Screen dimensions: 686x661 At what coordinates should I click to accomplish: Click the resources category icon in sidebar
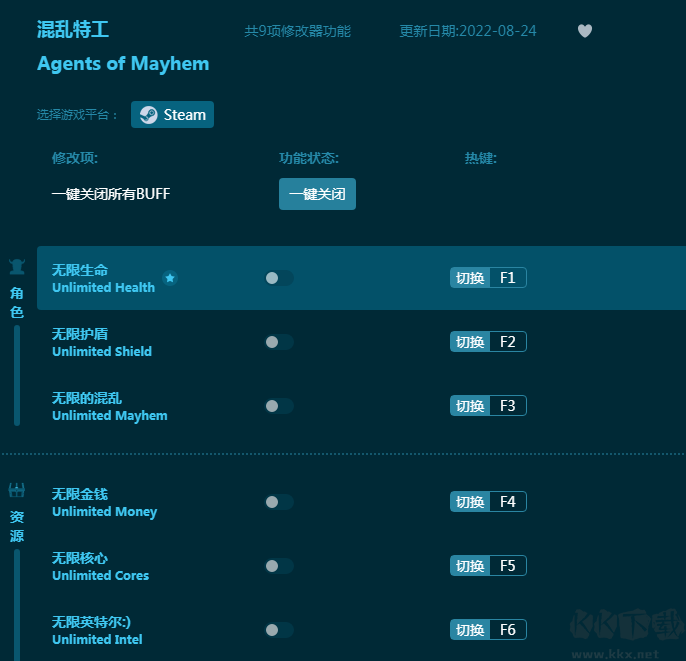coord(17,490)
